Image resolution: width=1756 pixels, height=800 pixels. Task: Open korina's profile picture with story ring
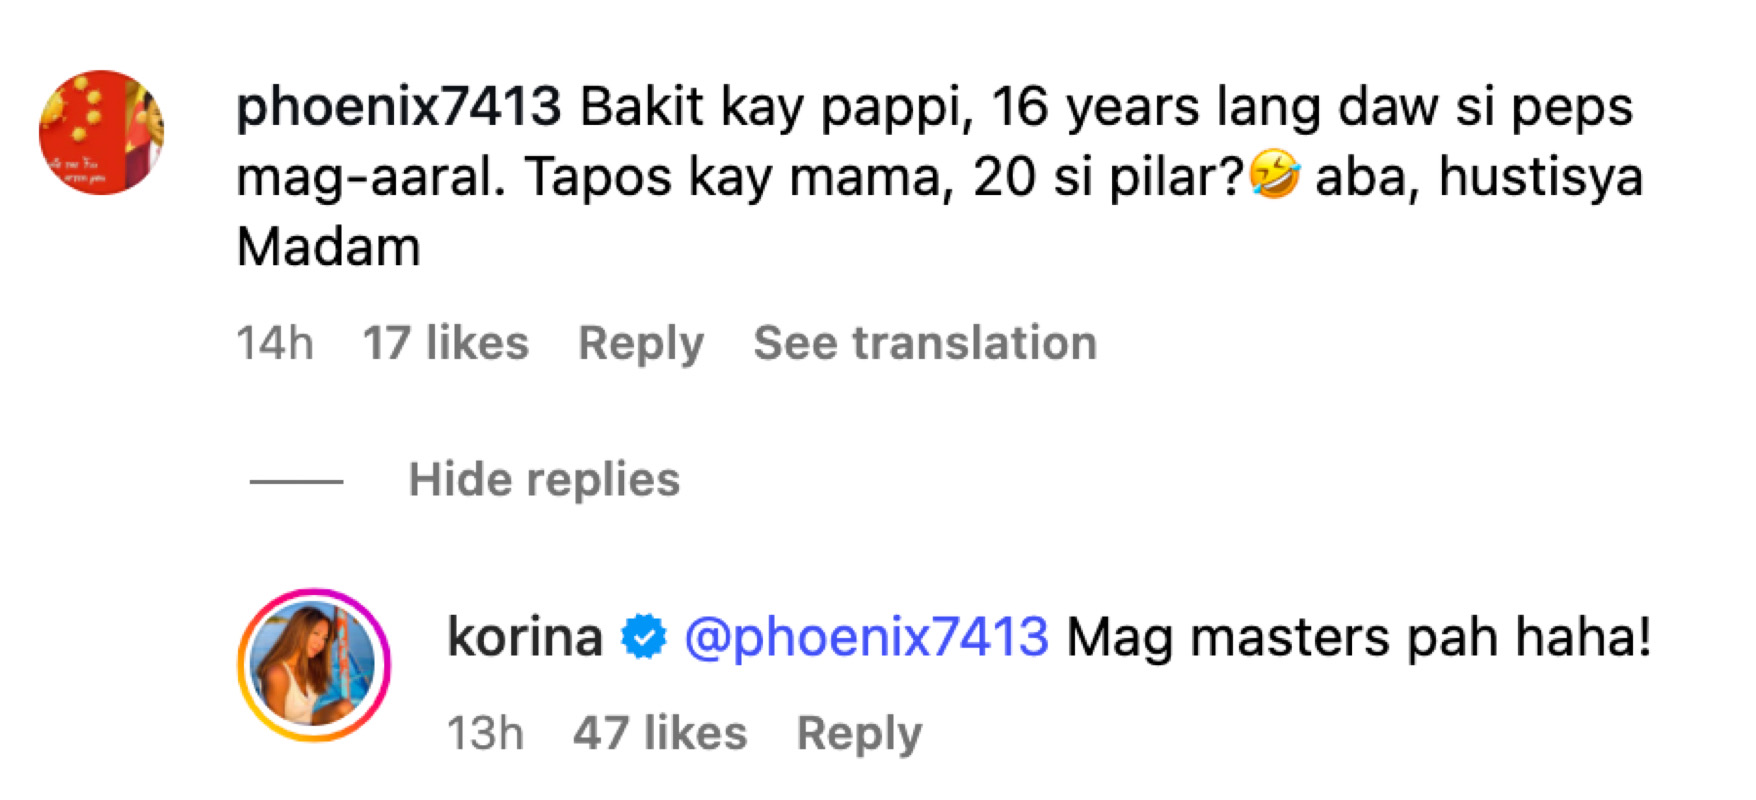click(x=314, y=665)
